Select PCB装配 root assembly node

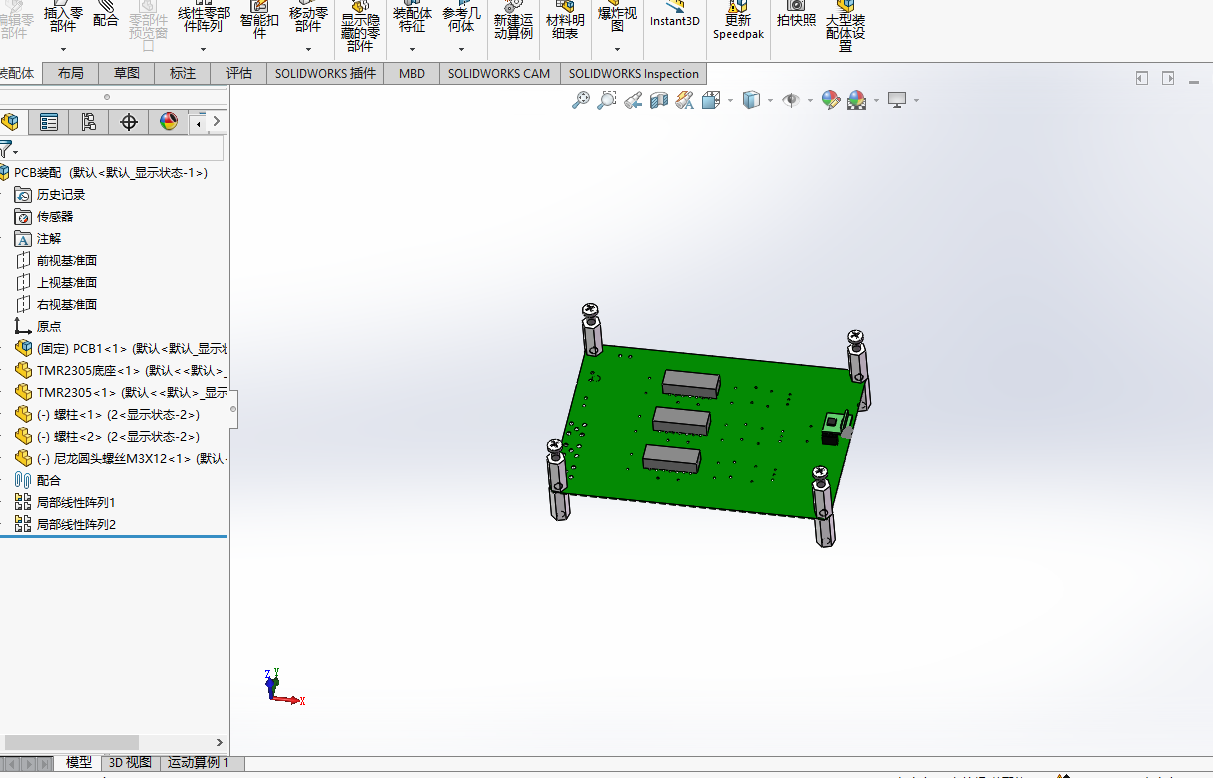click(110, 173)
